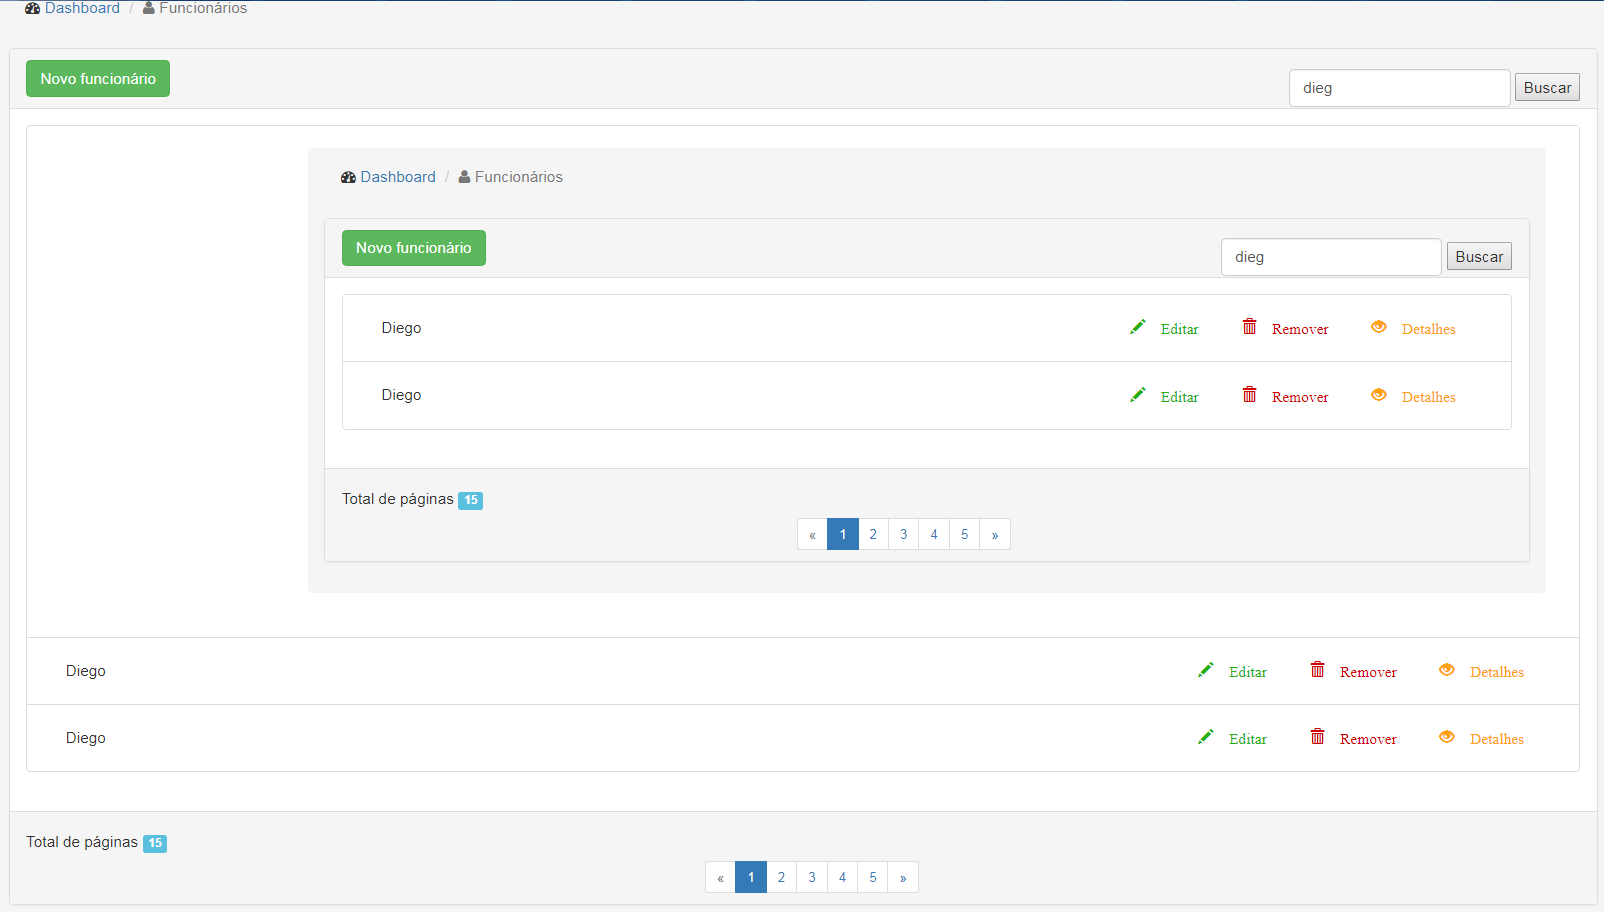The width and height of the screenshot is (1604, 912).
Task: Click the eye details icon for first Diego in nested panel
Action: point(1379,327)
